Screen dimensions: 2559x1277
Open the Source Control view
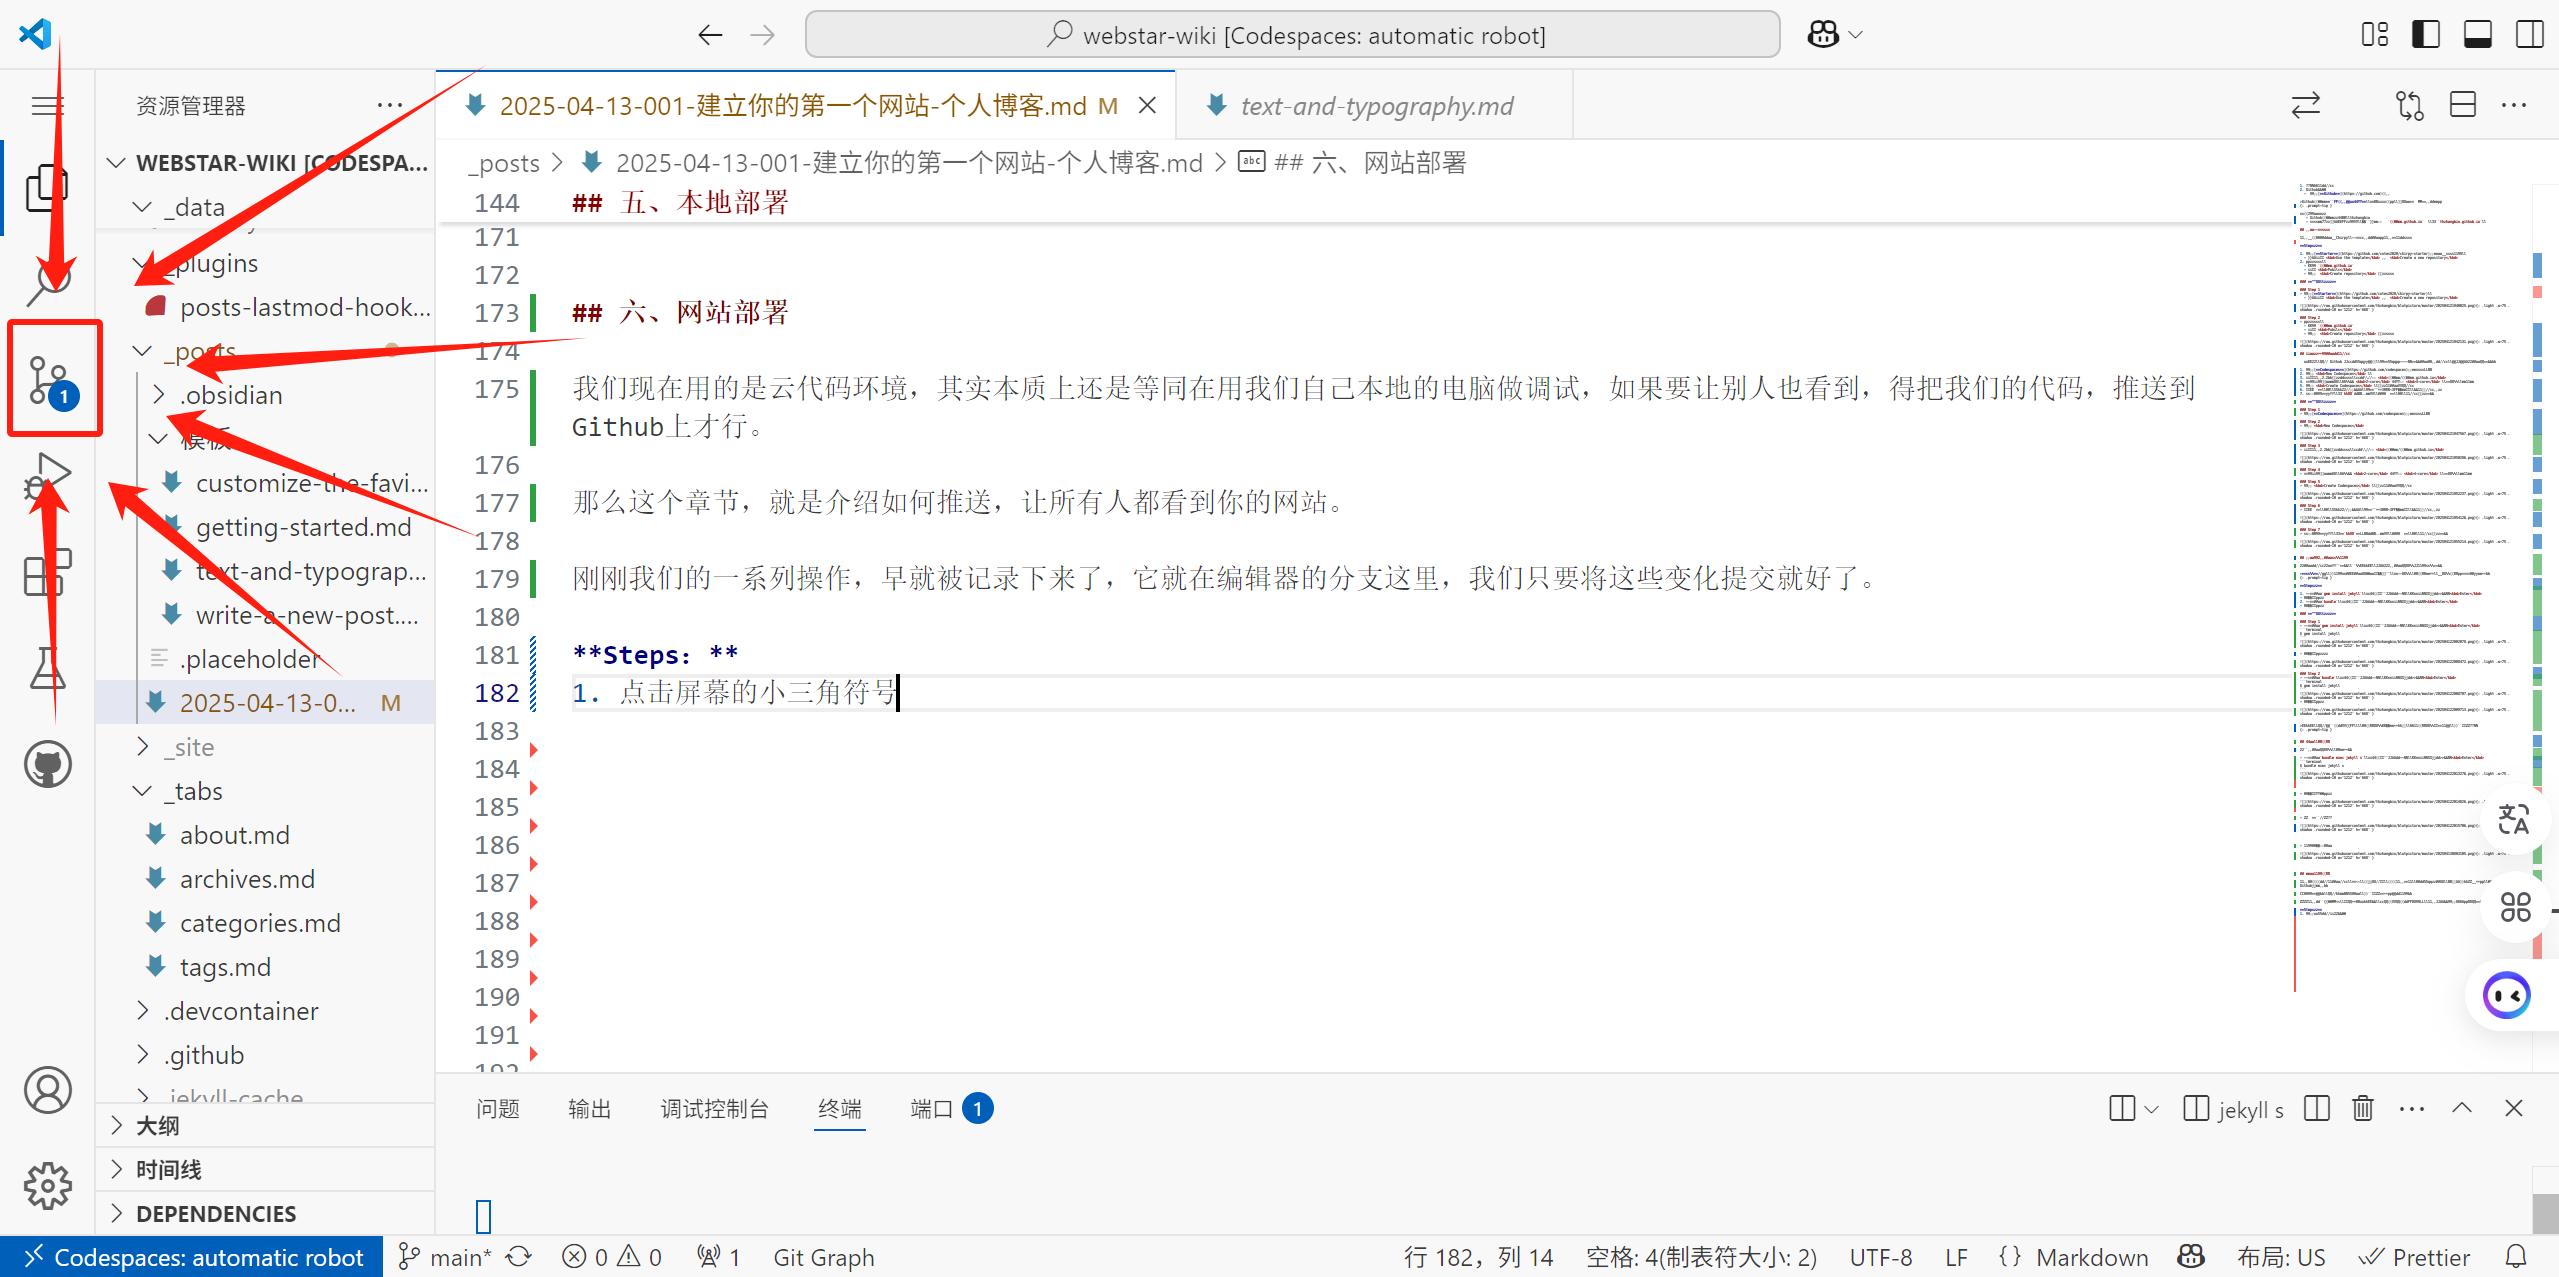tap(48, 379)
